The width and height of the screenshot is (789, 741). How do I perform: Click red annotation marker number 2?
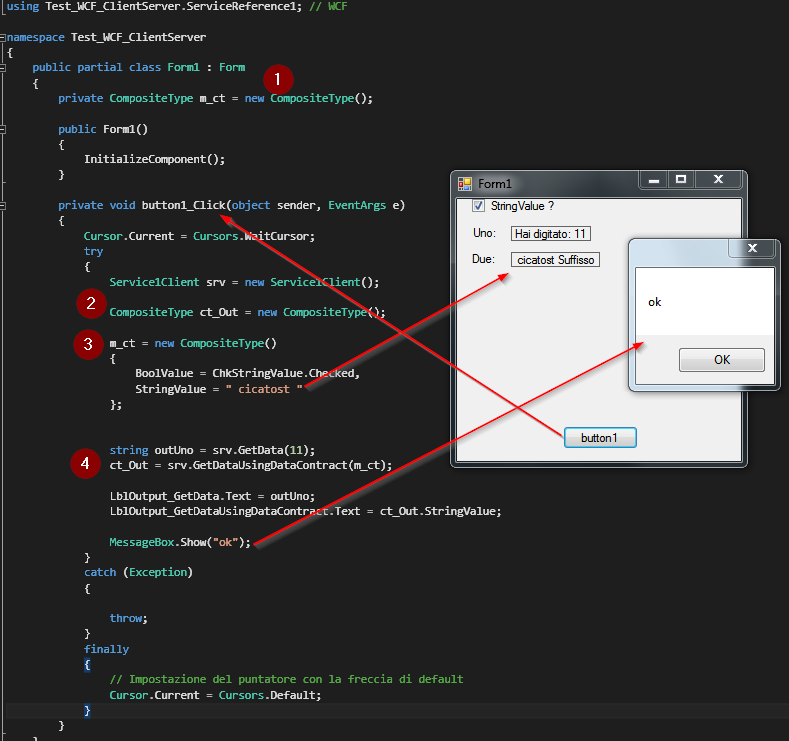(91, 303)
